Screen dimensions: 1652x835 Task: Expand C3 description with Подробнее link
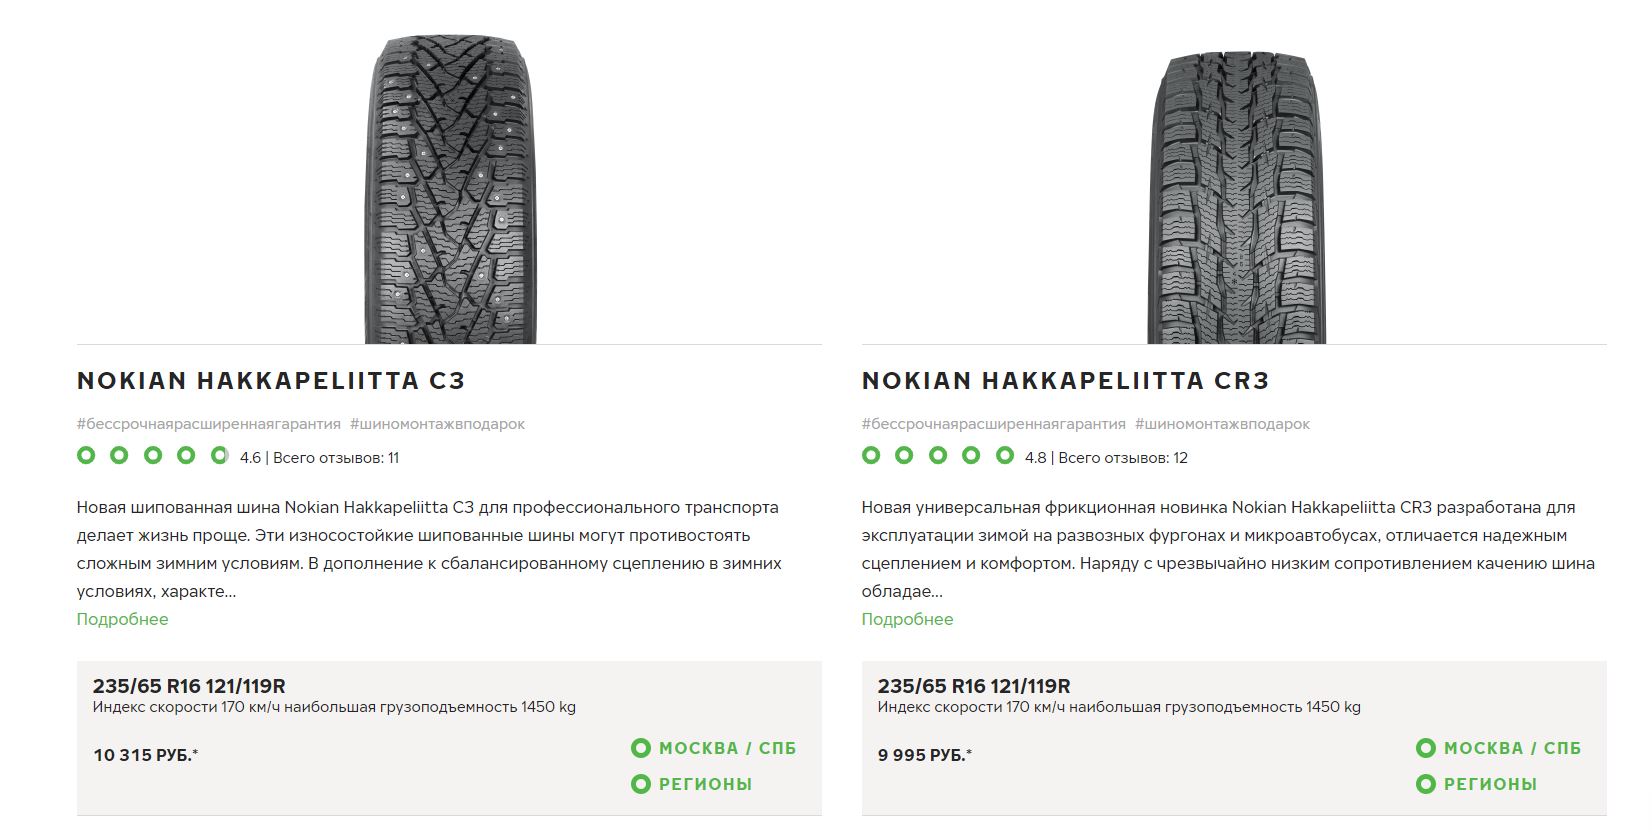122,619
